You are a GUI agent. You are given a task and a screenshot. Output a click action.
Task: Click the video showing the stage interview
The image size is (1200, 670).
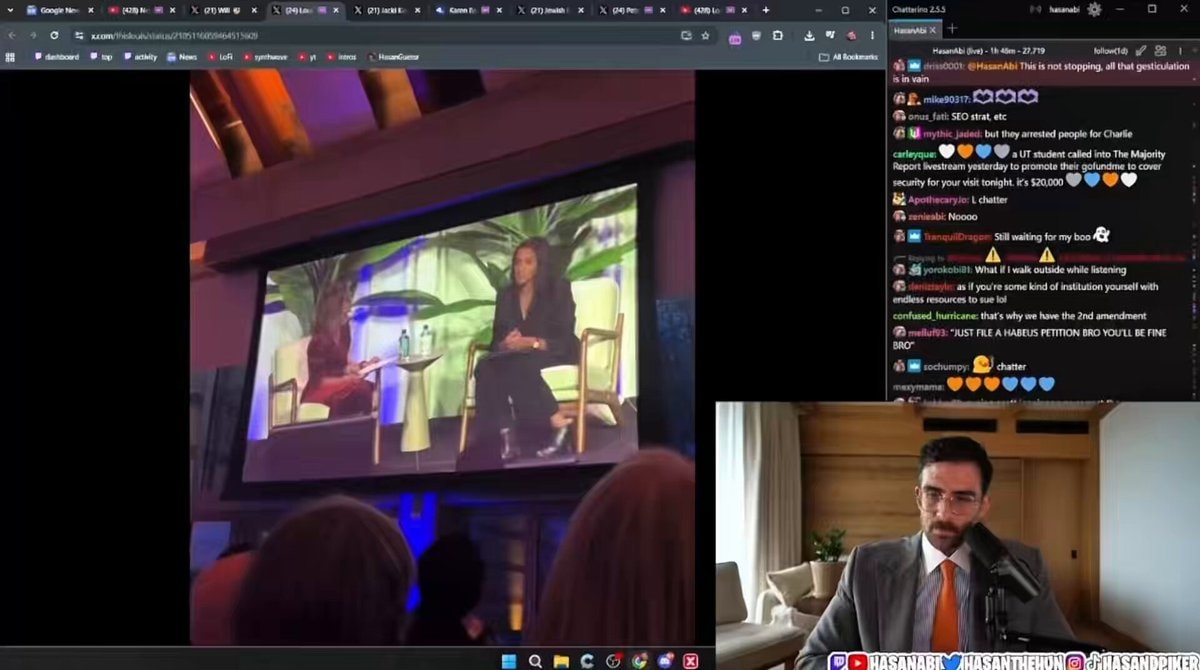pos(442,357)
